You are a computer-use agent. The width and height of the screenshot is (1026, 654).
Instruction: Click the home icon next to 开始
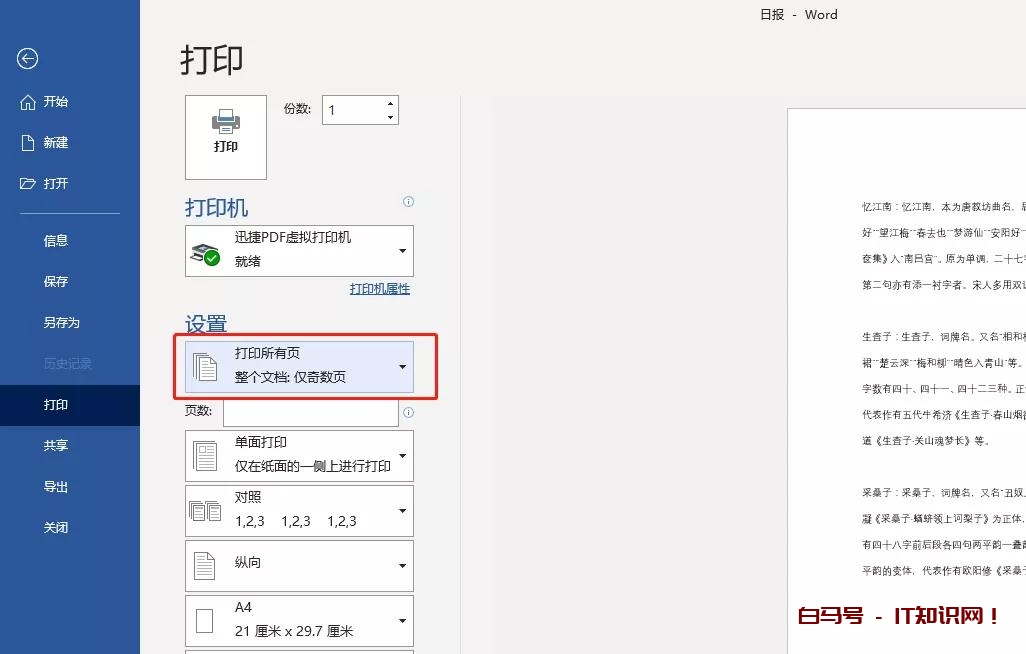28,102
